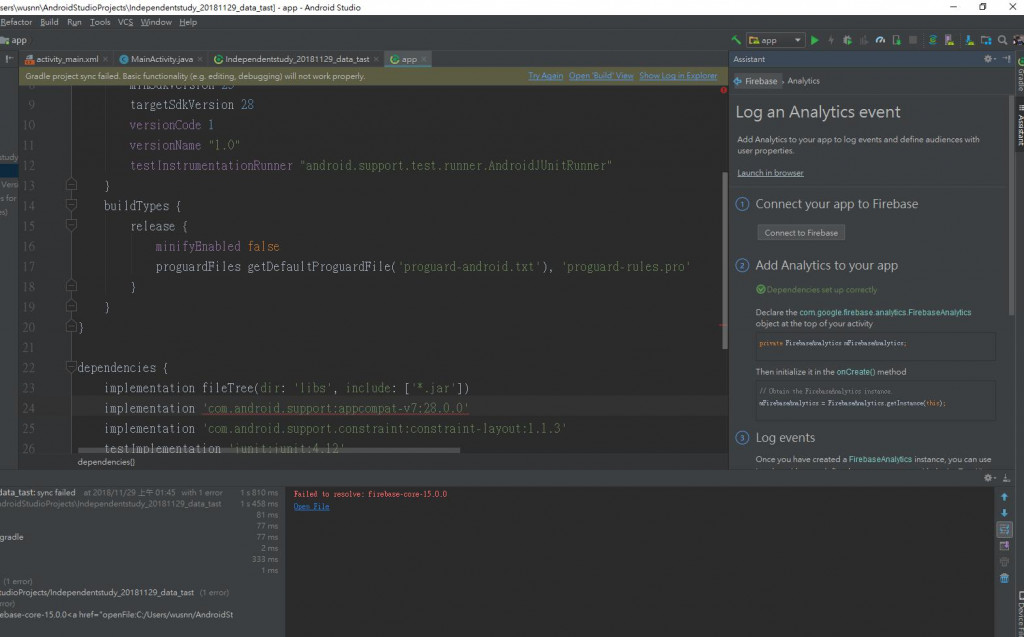Open the Run menu

[x=74, y=22]
